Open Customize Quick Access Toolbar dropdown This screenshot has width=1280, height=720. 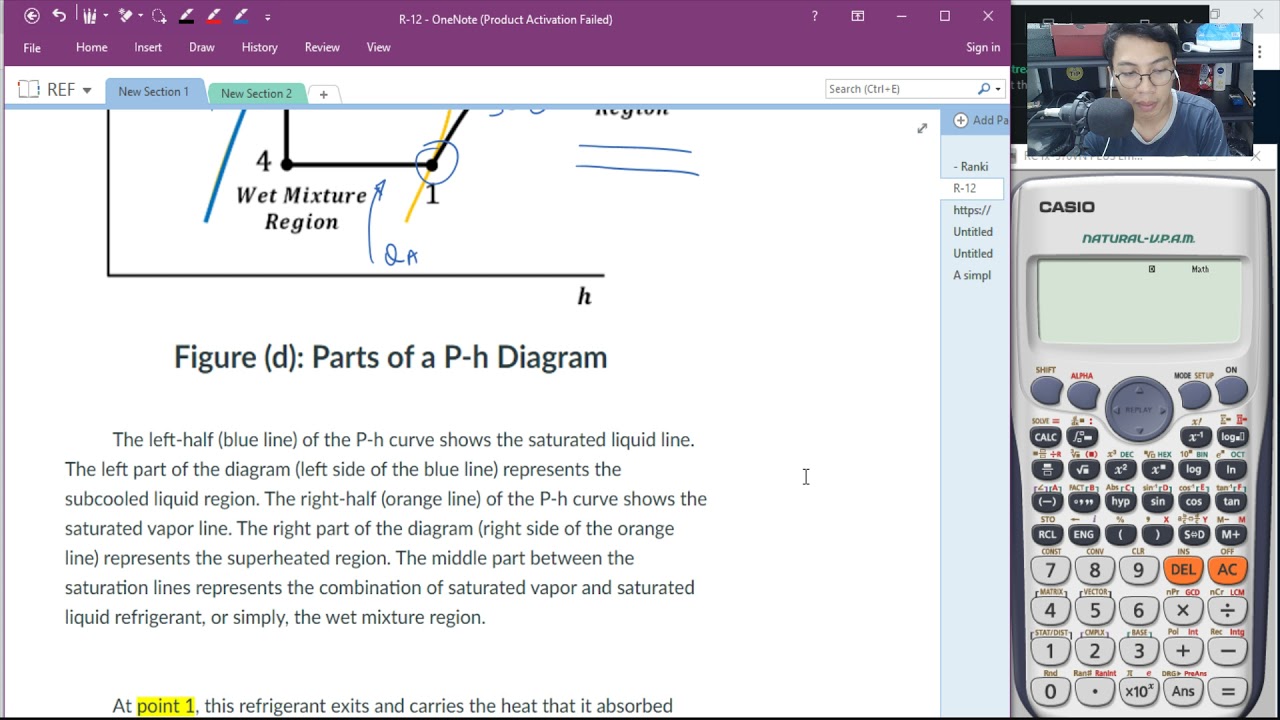tap(267, 17)
